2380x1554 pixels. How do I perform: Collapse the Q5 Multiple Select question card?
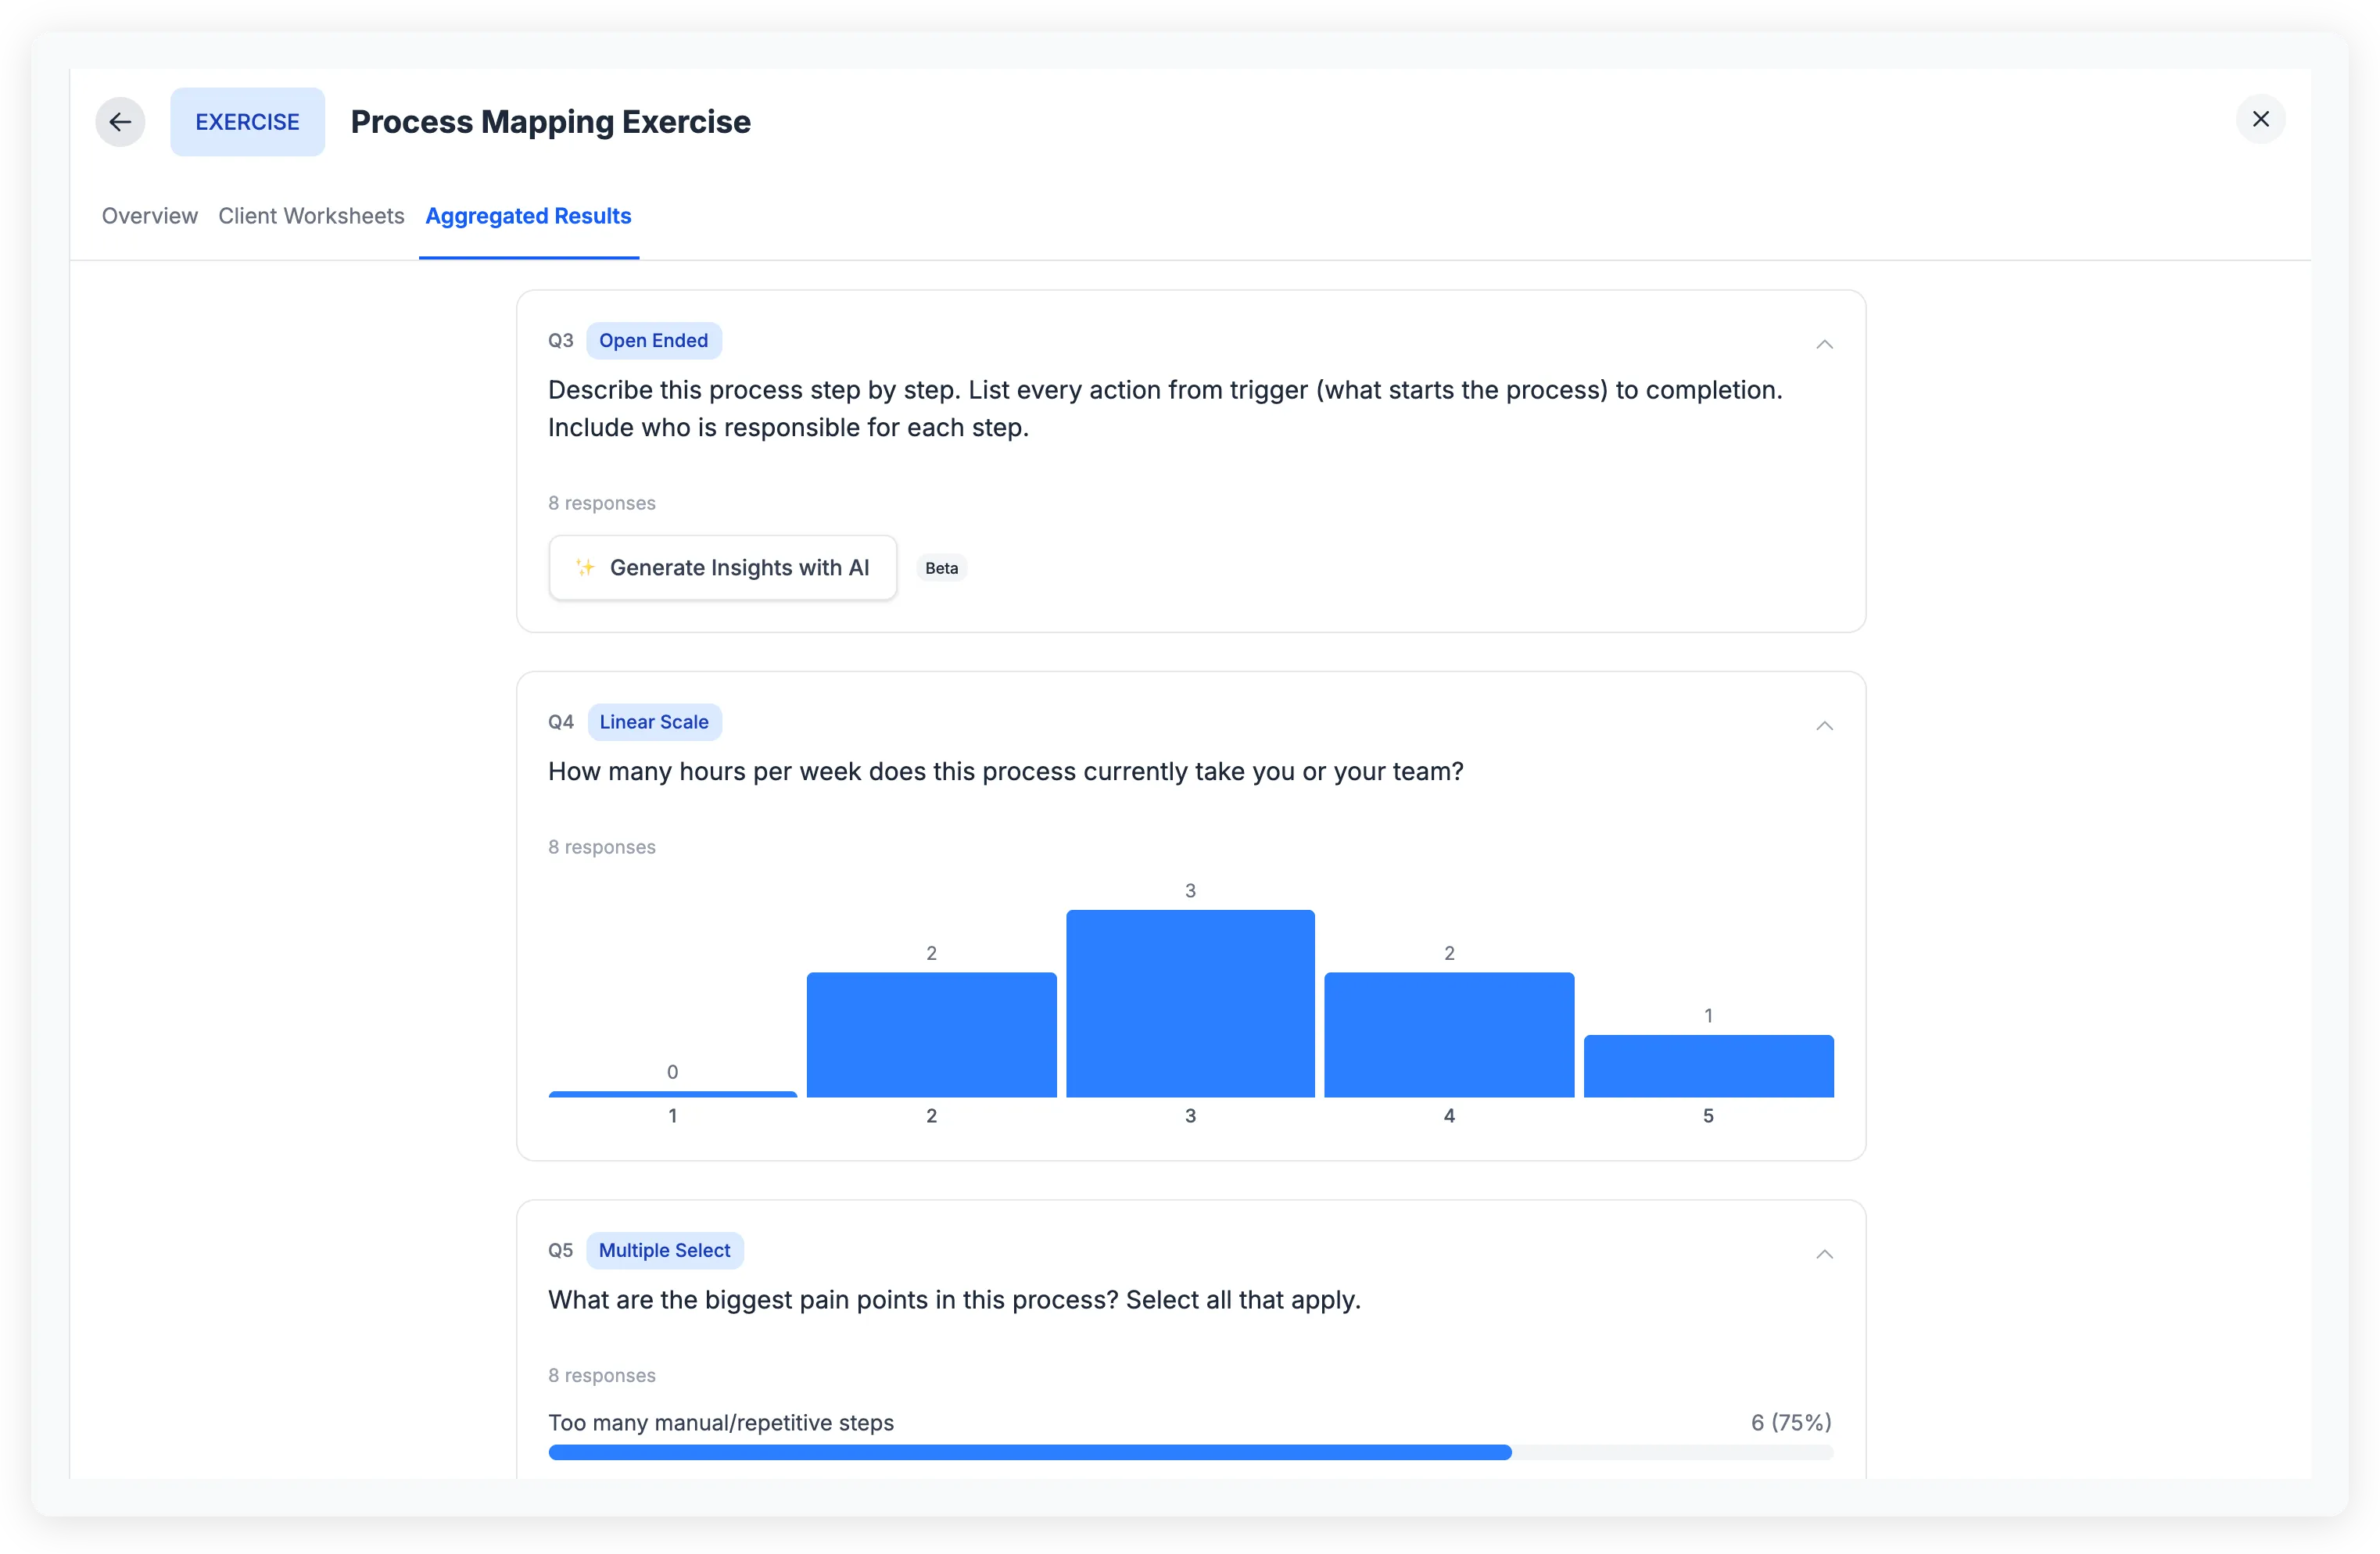1823,1254
